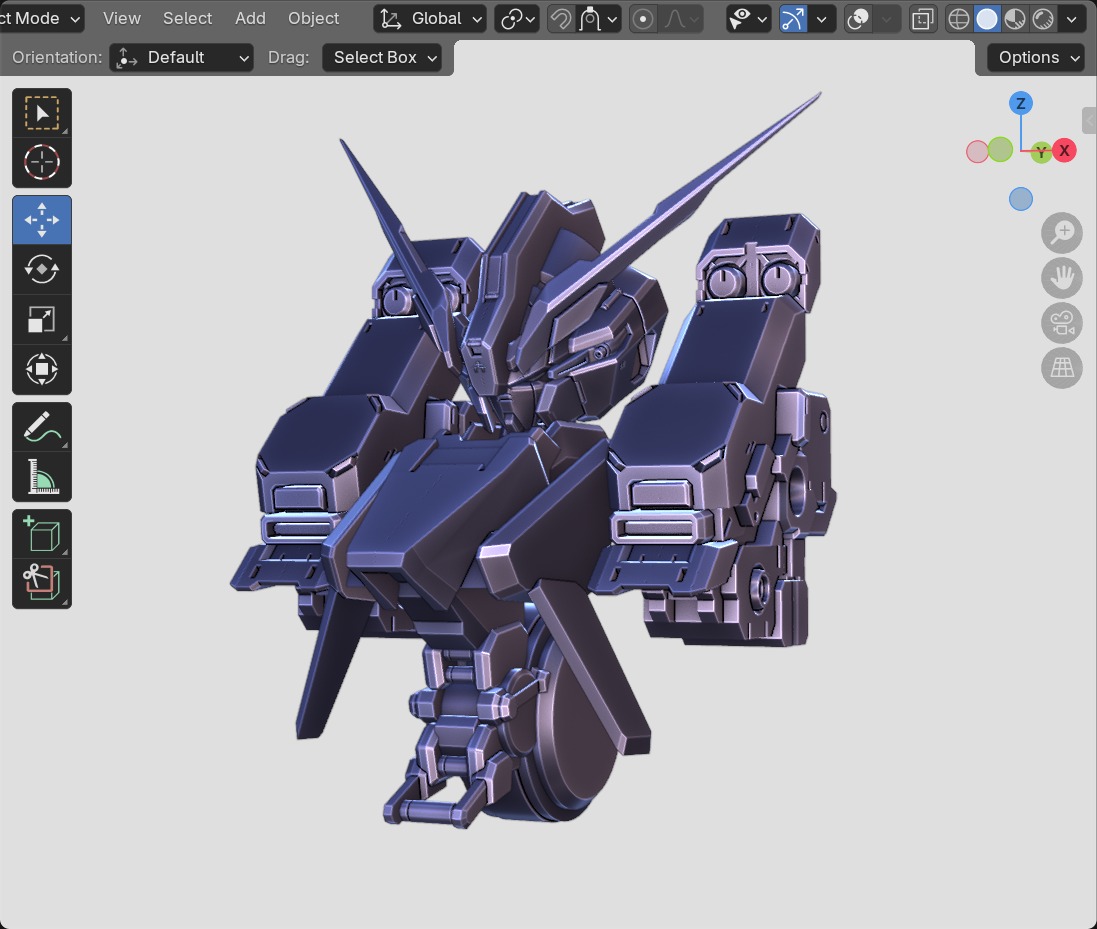Snap view to unlabeled negative X axis circle
Viewport: 1097px width, 929px height.
coord(977,151)
